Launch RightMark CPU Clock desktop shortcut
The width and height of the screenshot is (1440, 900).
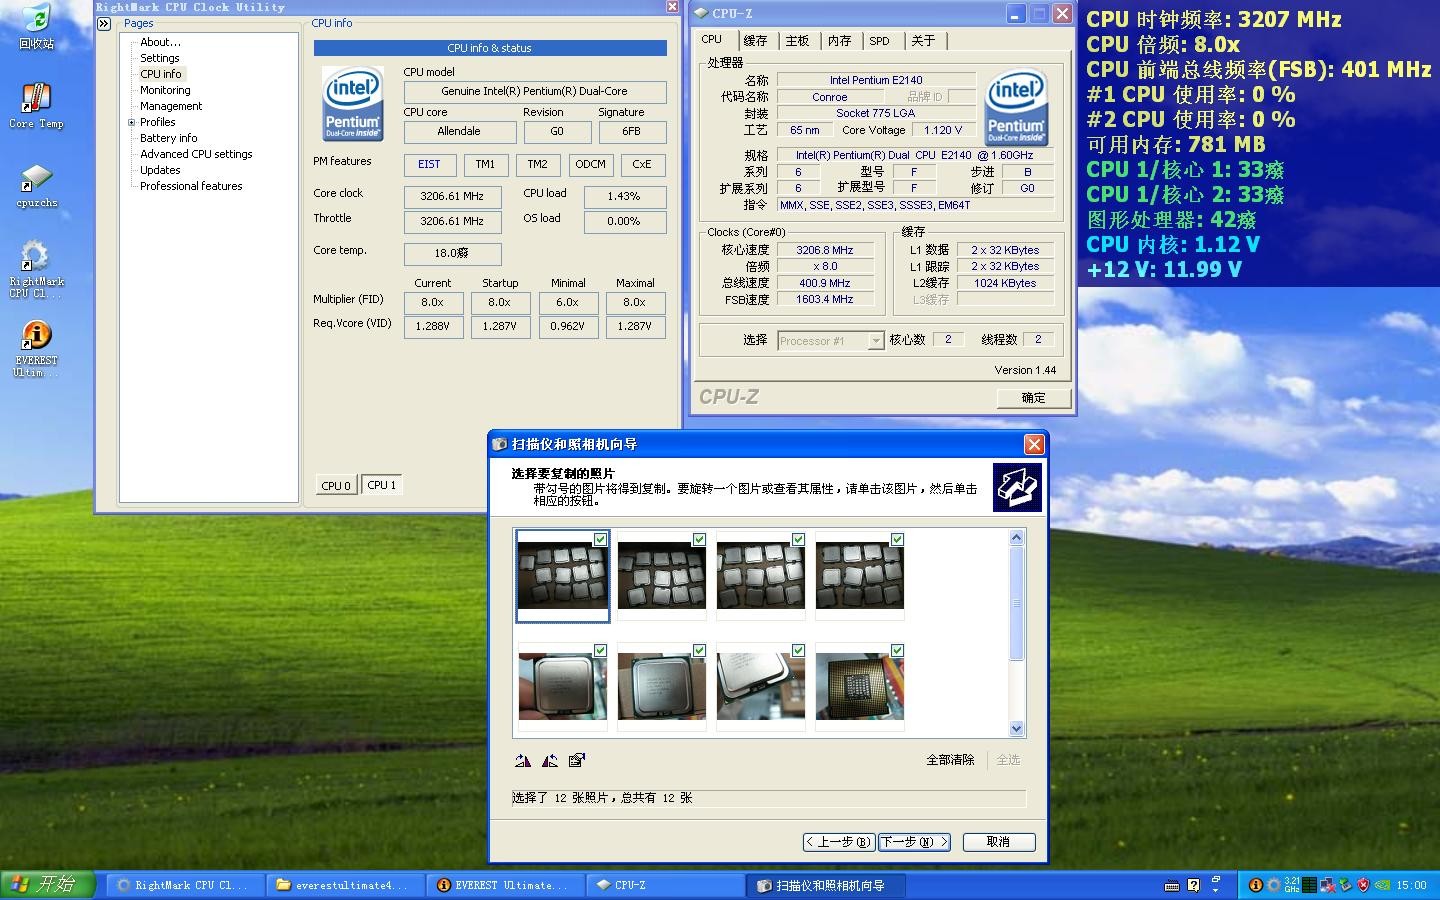tap(36, 269)
